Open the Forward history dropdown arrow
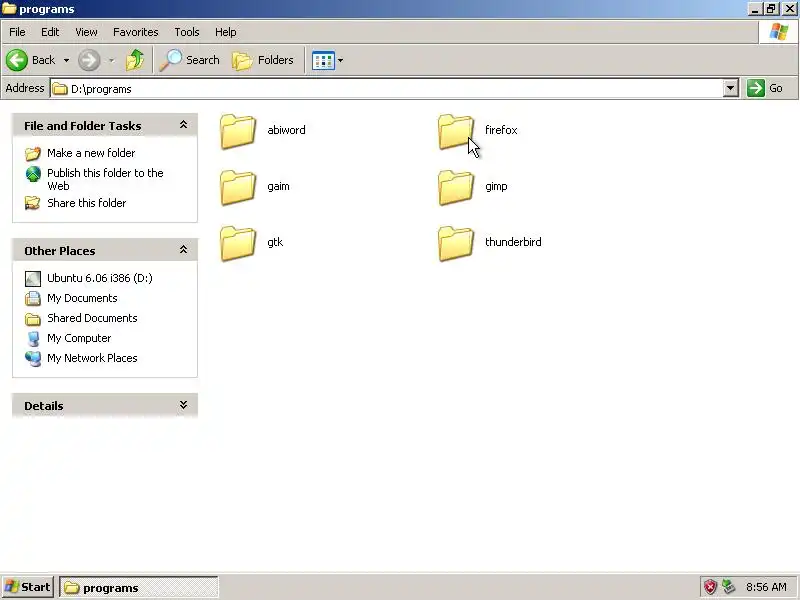Image resolution: width=800 pixels, height=600 pixels. point(111,60)
